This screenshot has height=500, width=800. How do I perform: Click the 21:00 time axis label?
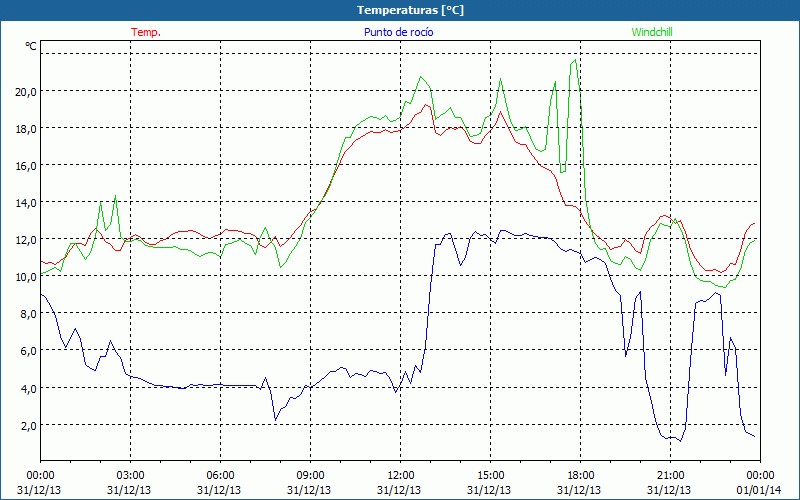[x=670, y=476]
